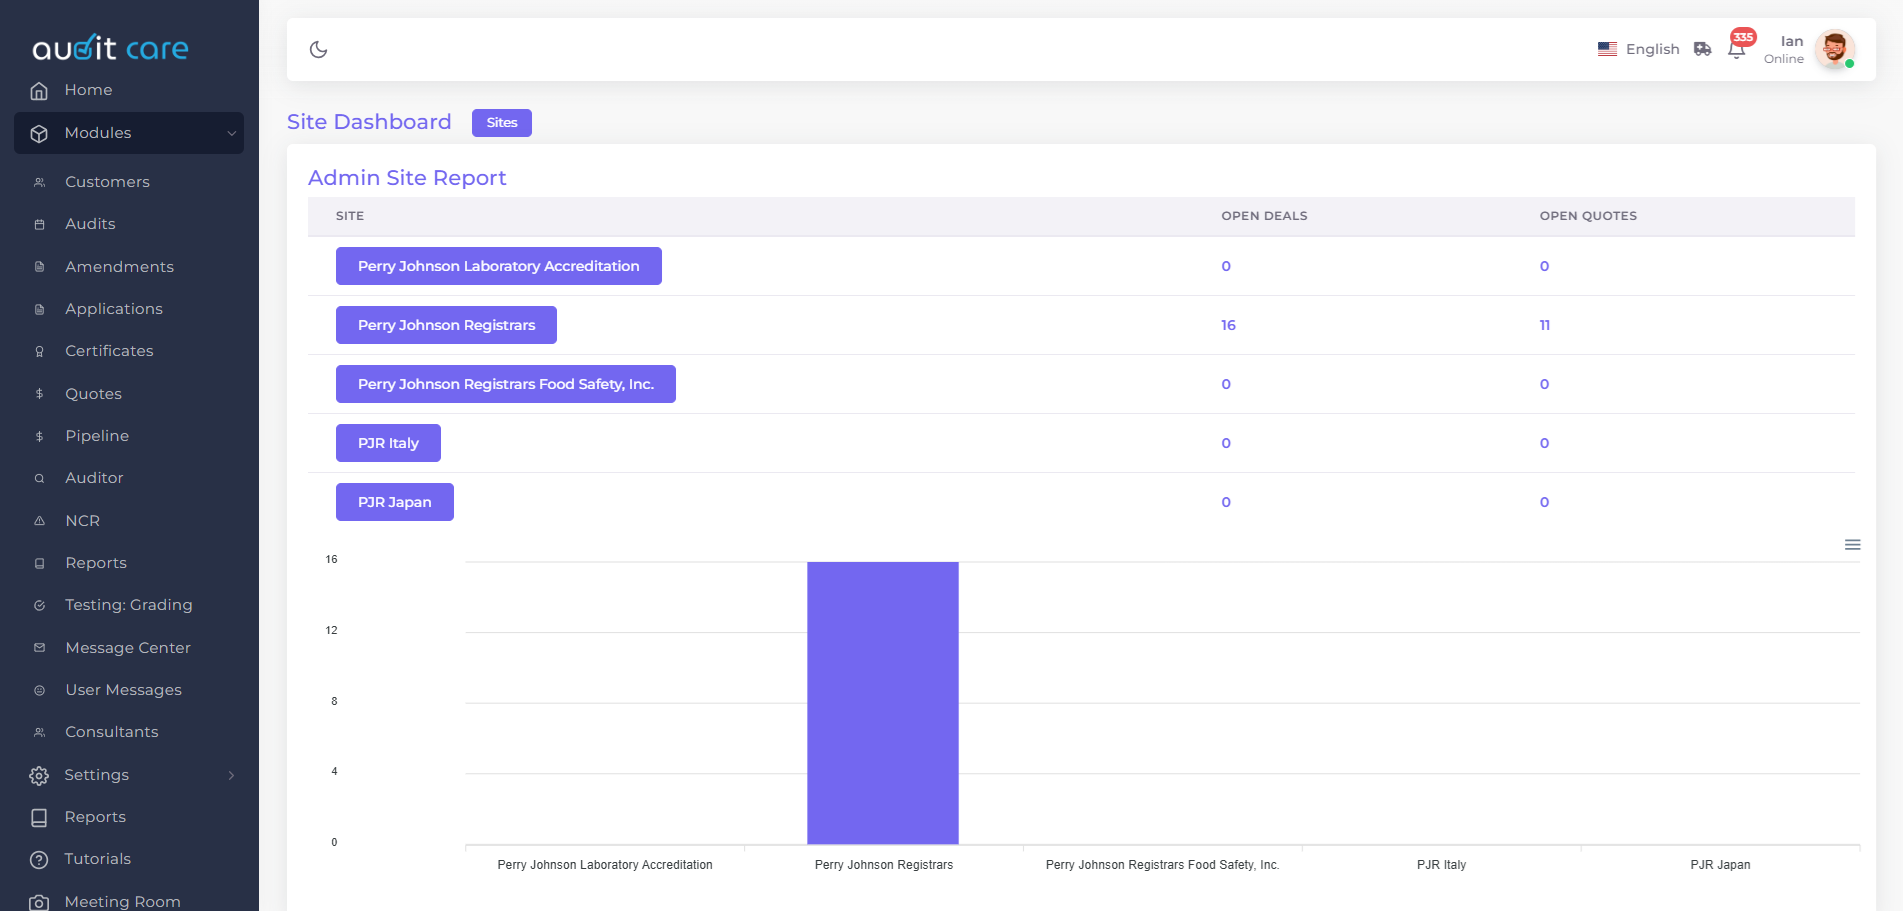1903x911 pixels.
Task: Click the Tutorials help icon
Action: click(39, 860)
